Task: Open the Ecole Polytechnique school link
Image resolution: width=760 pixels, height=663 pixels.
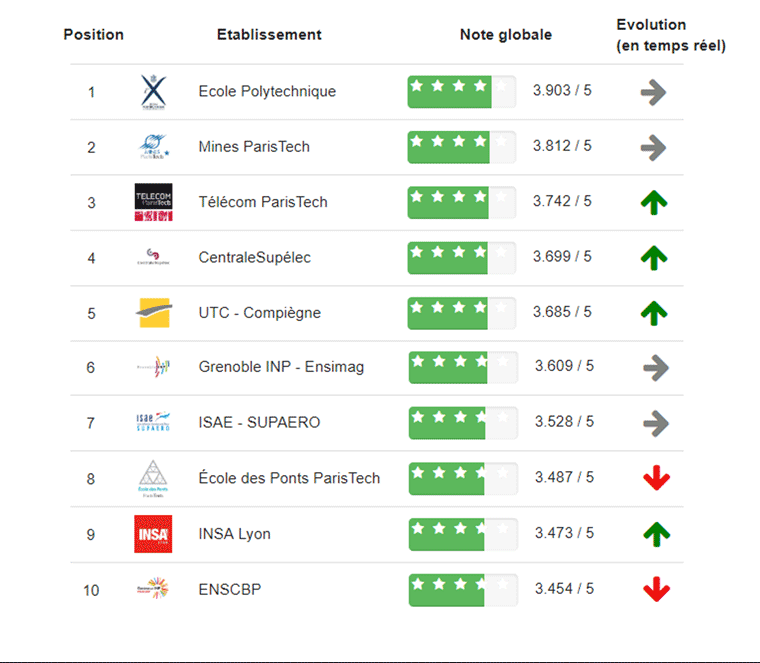Action: click(267, 91)
